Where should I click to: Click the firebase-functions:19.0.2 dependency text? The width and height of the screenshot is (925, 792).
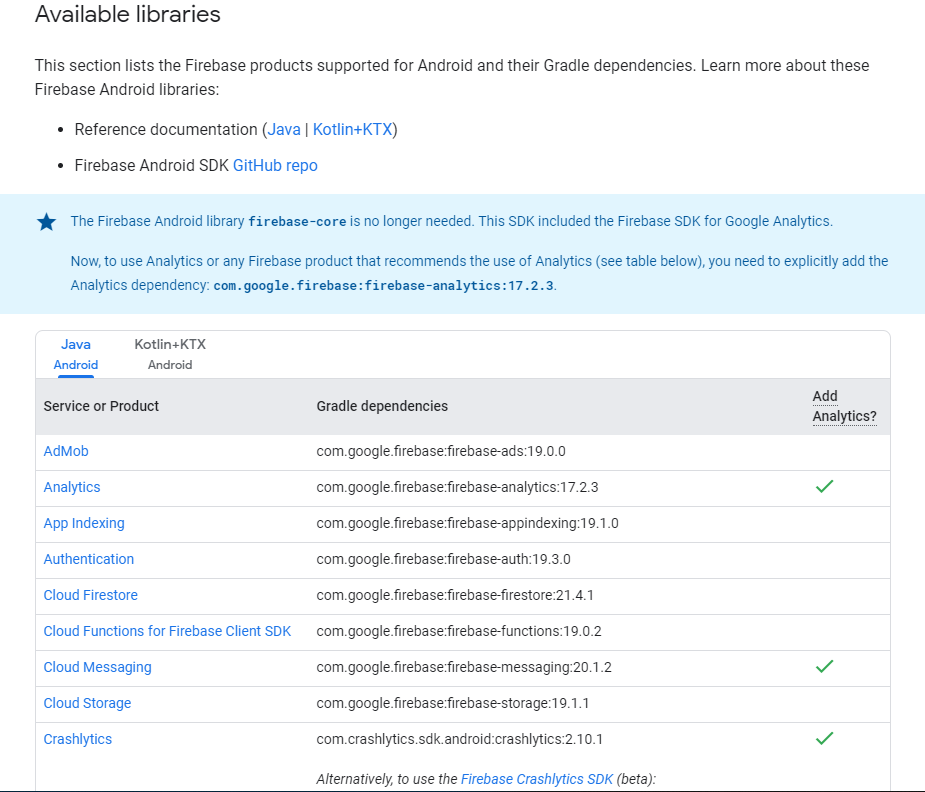[x=459, y=631]
